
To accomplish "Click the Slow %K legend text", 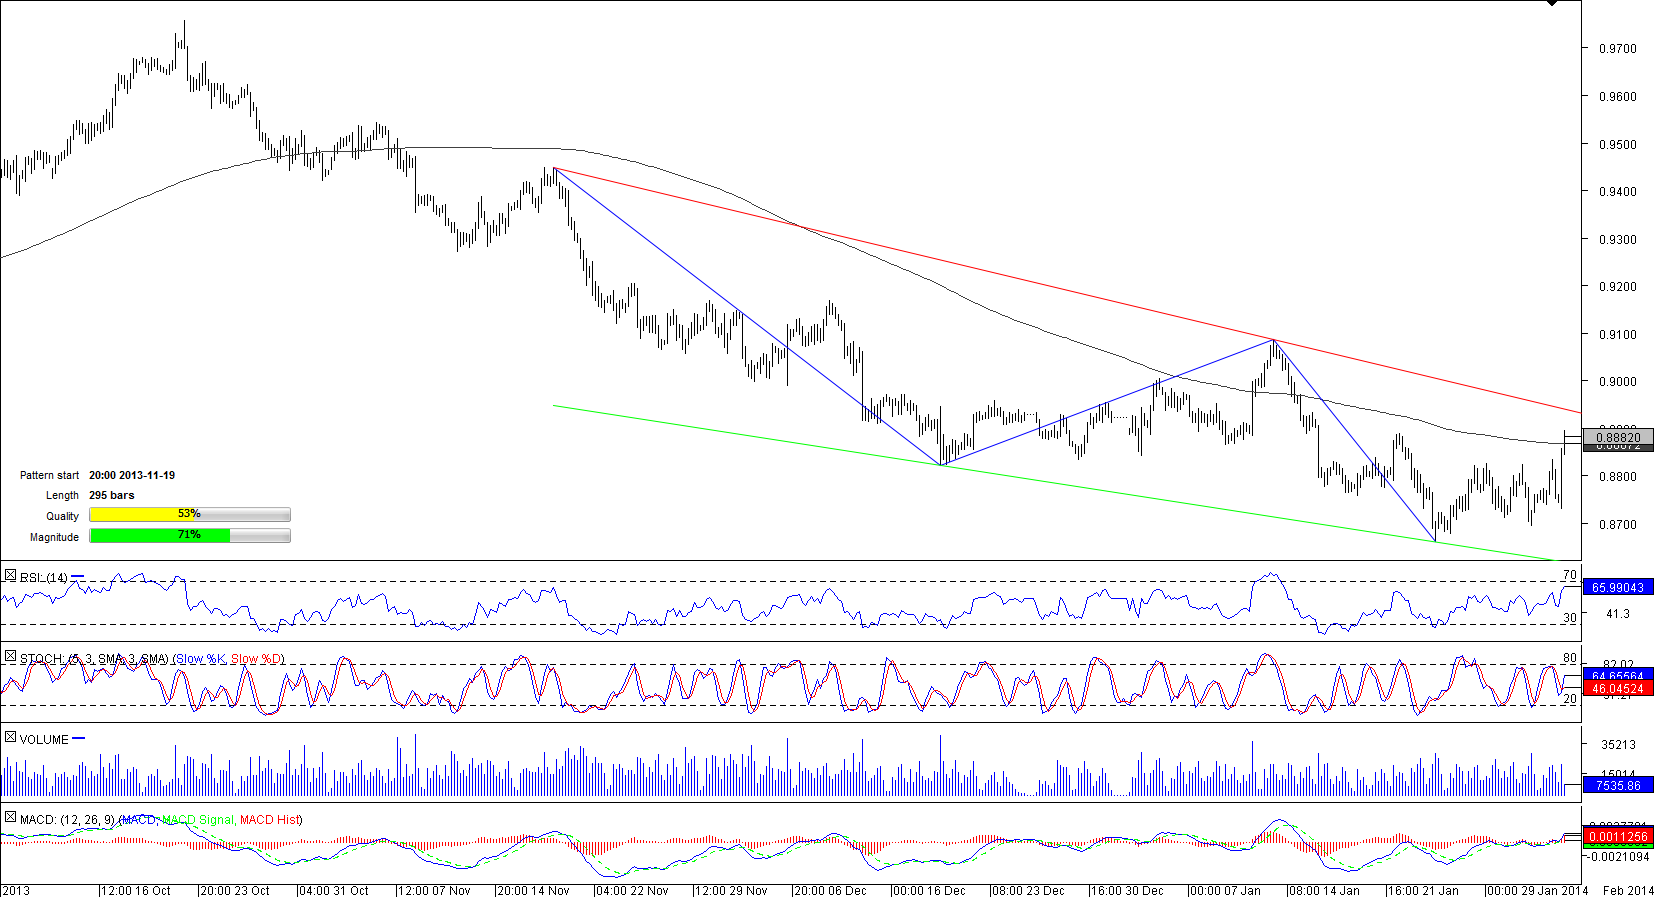I will click(200, 659).
